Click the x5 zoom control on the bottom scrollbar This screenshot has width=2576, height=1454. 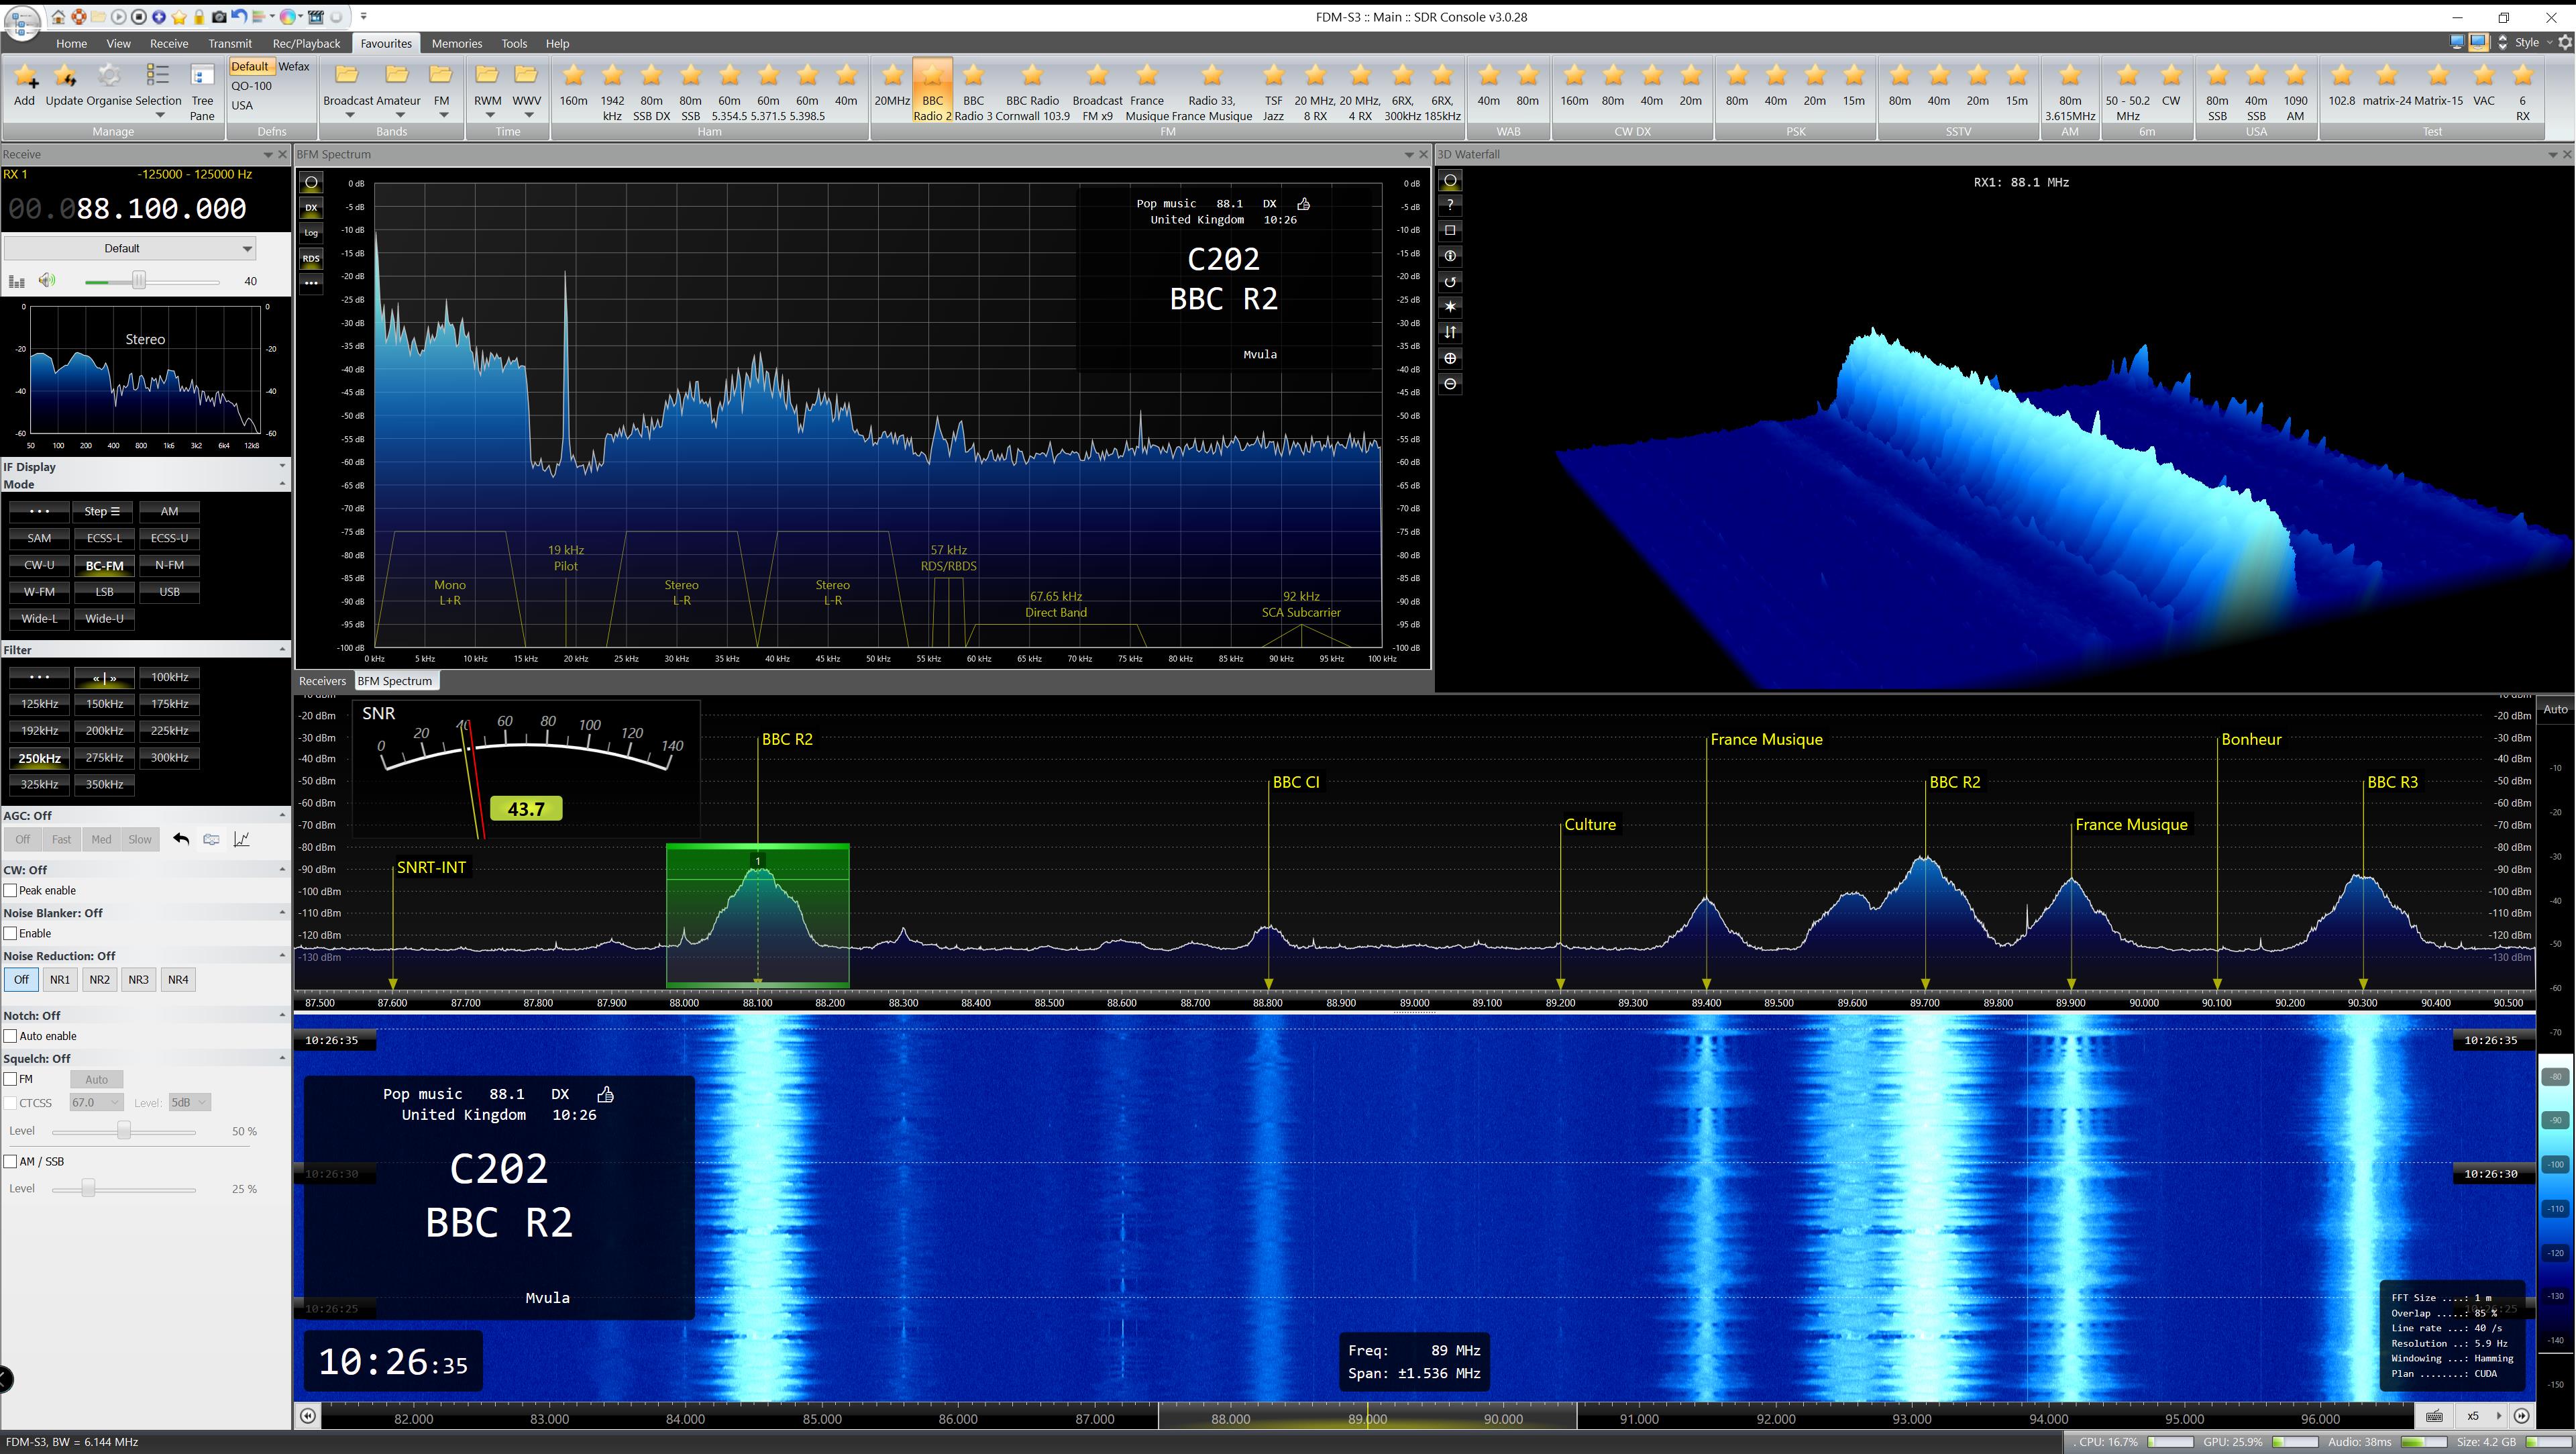(x=2472, y=1416)
